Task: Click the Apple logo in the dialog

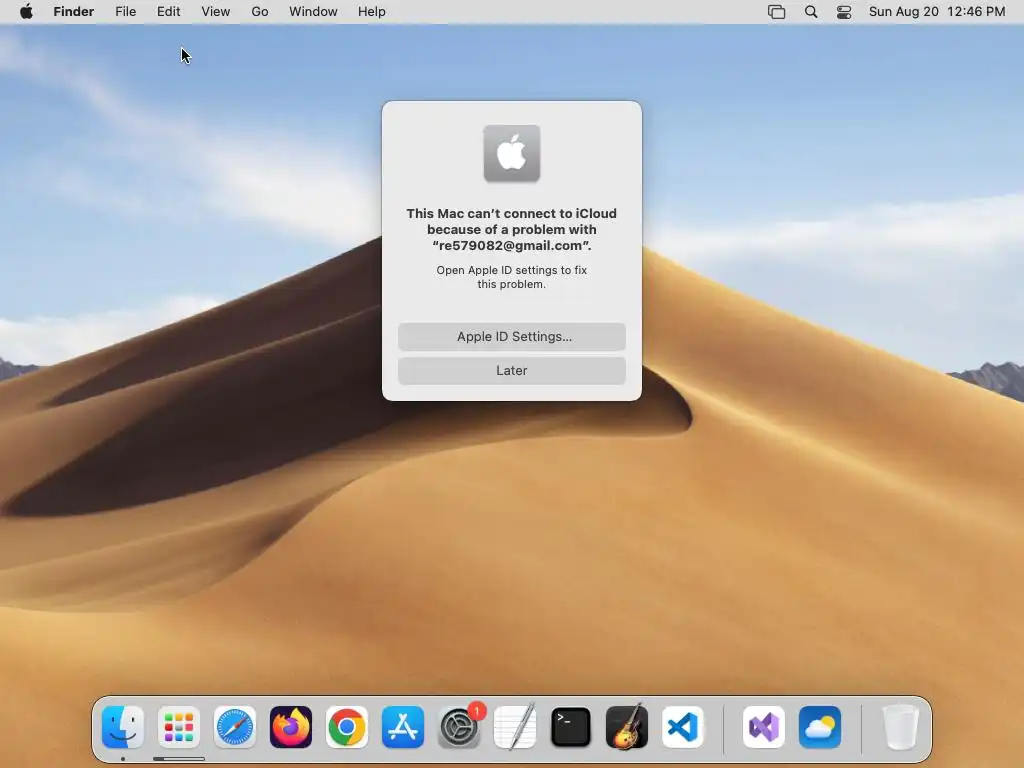Action: coord(512,153)
